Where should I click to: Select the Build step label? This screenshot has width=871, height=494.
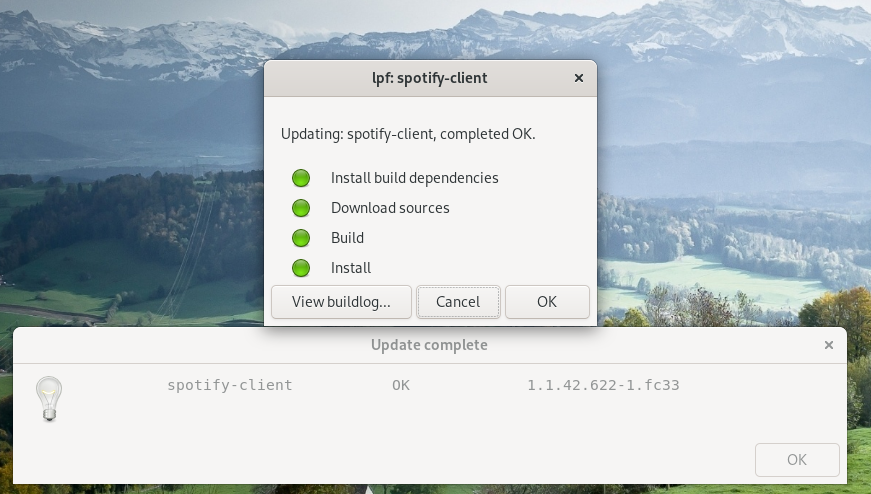click(347, 238)
